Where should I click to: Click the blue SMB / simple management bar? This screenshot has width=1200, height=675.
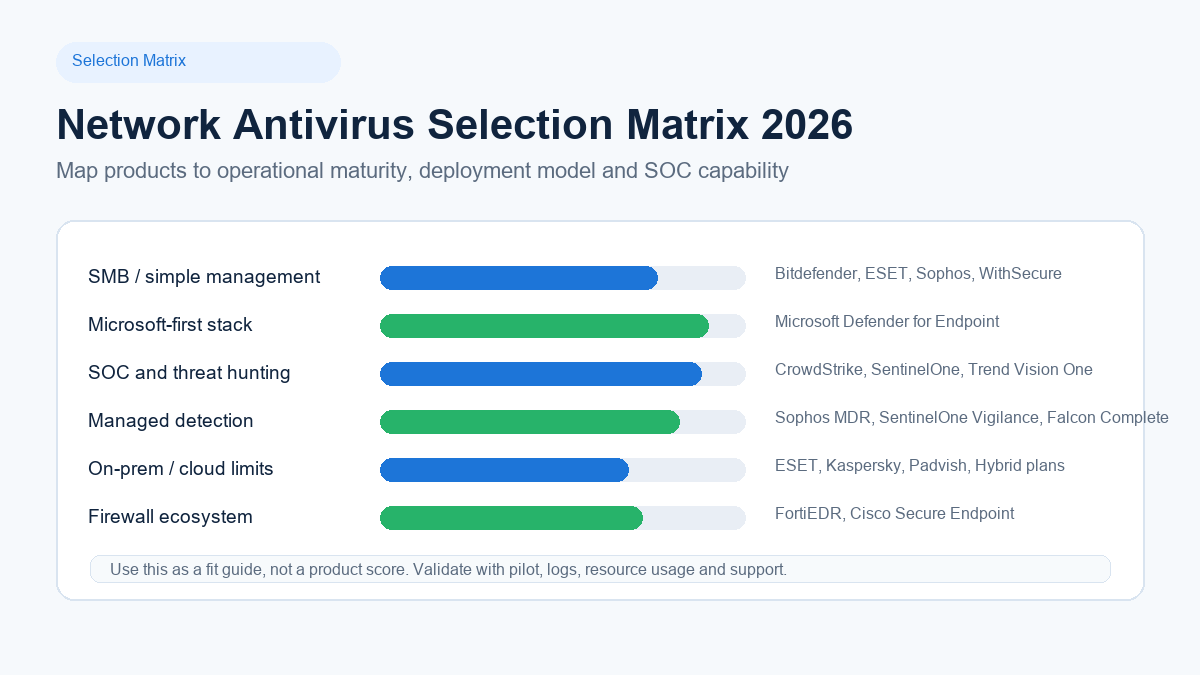tap(519, 278)
